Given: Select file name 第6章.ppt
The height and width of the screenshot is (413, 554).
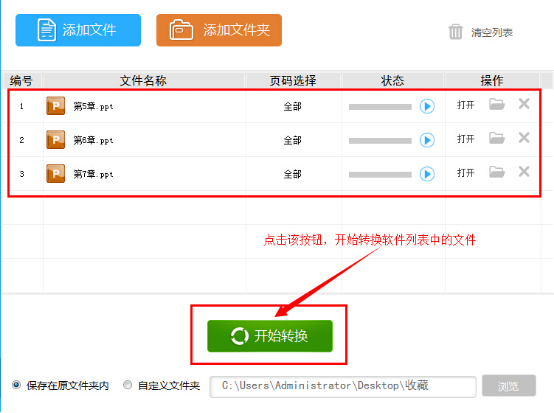Looking at the screenshot, I should [93, 140].
